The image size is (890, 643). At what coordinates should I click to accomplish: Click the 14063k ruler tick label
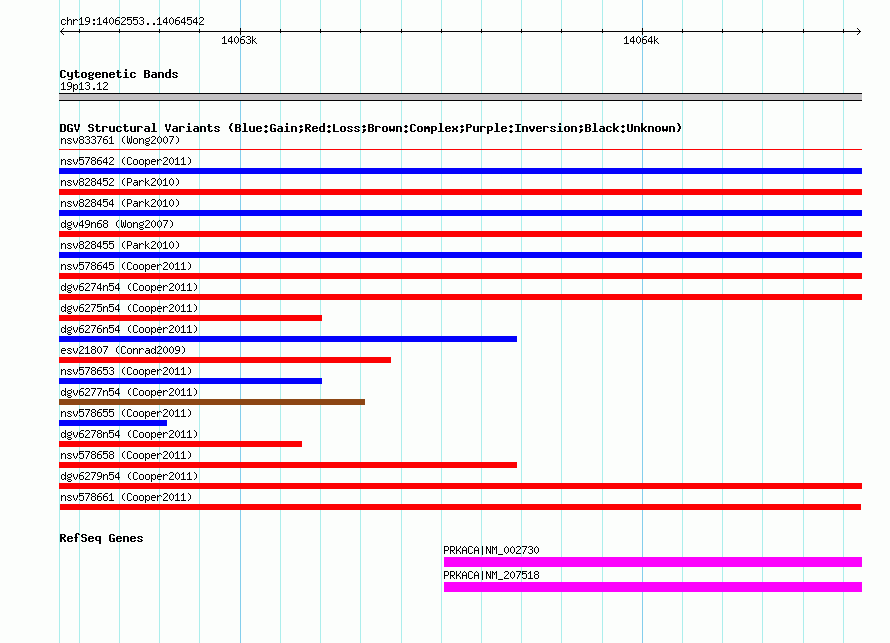tap(239, 40)
